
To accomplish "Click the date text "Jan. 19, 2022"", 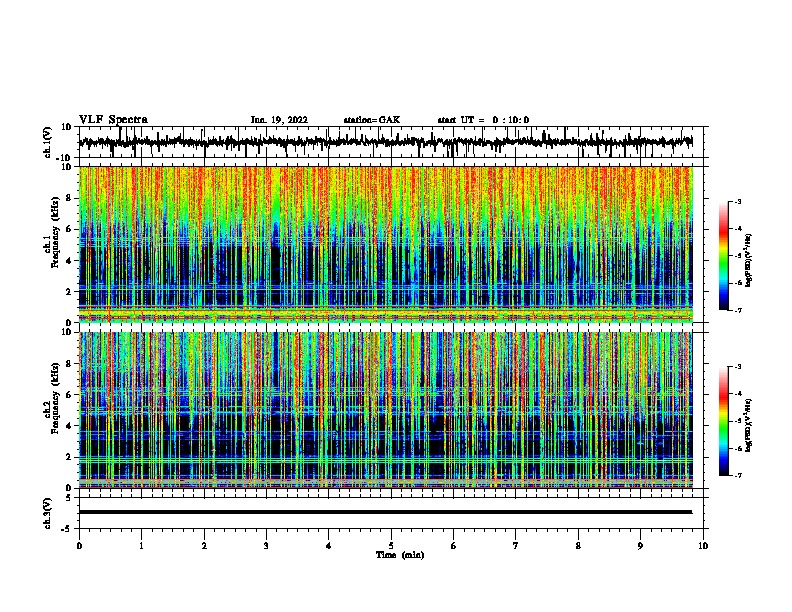I will point(279,120).
